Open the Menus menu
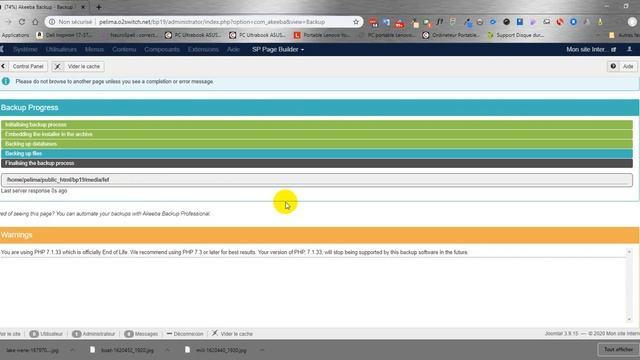Viewport: 640px width, 360px height. tap(94, 49)
